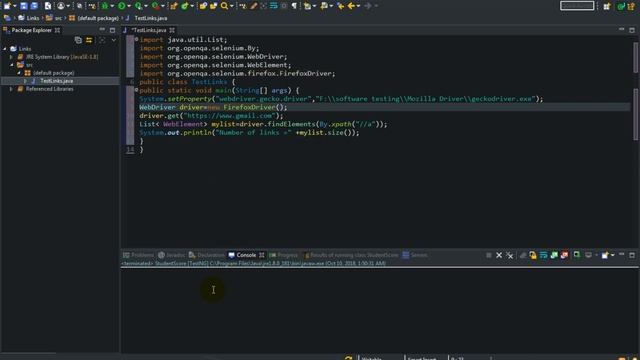Collapse the (default package) tree node
This screenshot has width=640, height=360.
(x=19, y=73)
